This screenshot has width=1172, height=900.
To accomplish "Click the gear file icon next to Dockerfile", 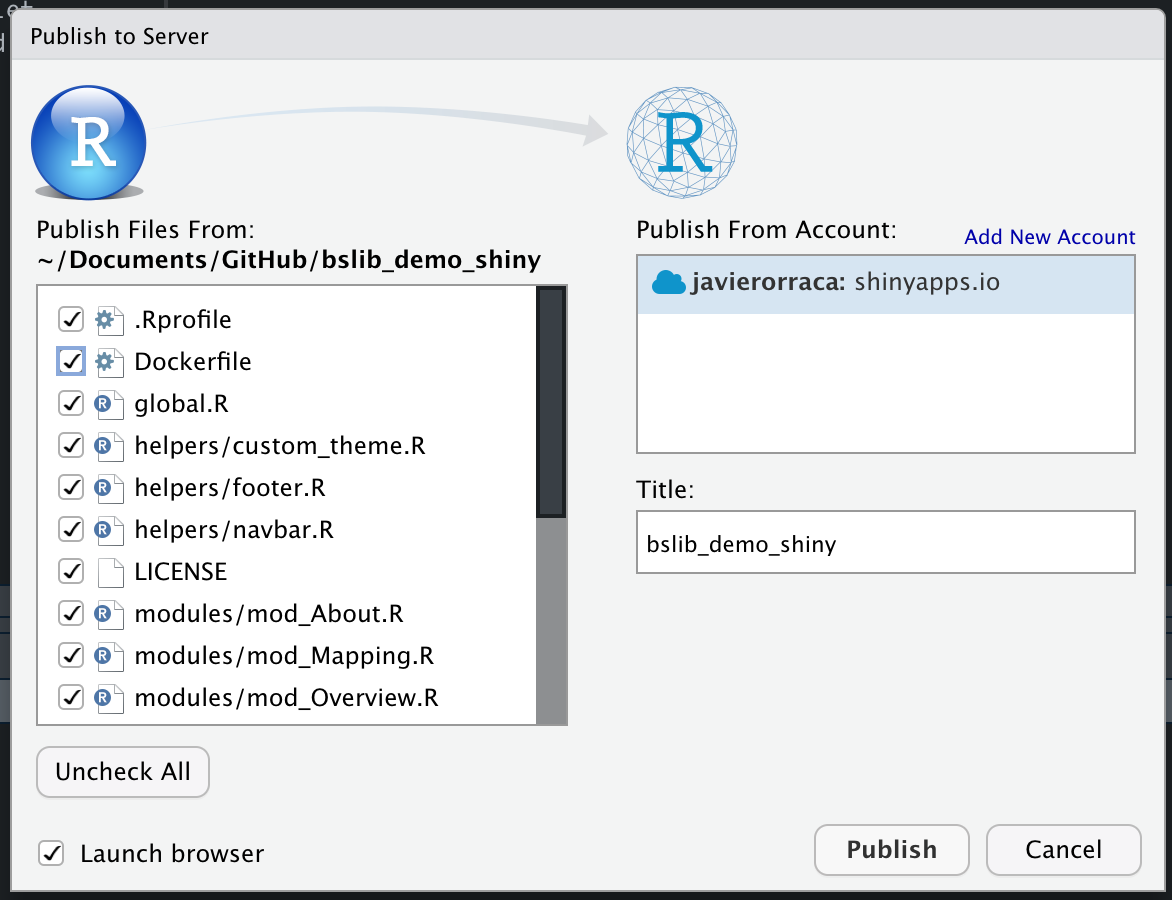I will 109,362.
